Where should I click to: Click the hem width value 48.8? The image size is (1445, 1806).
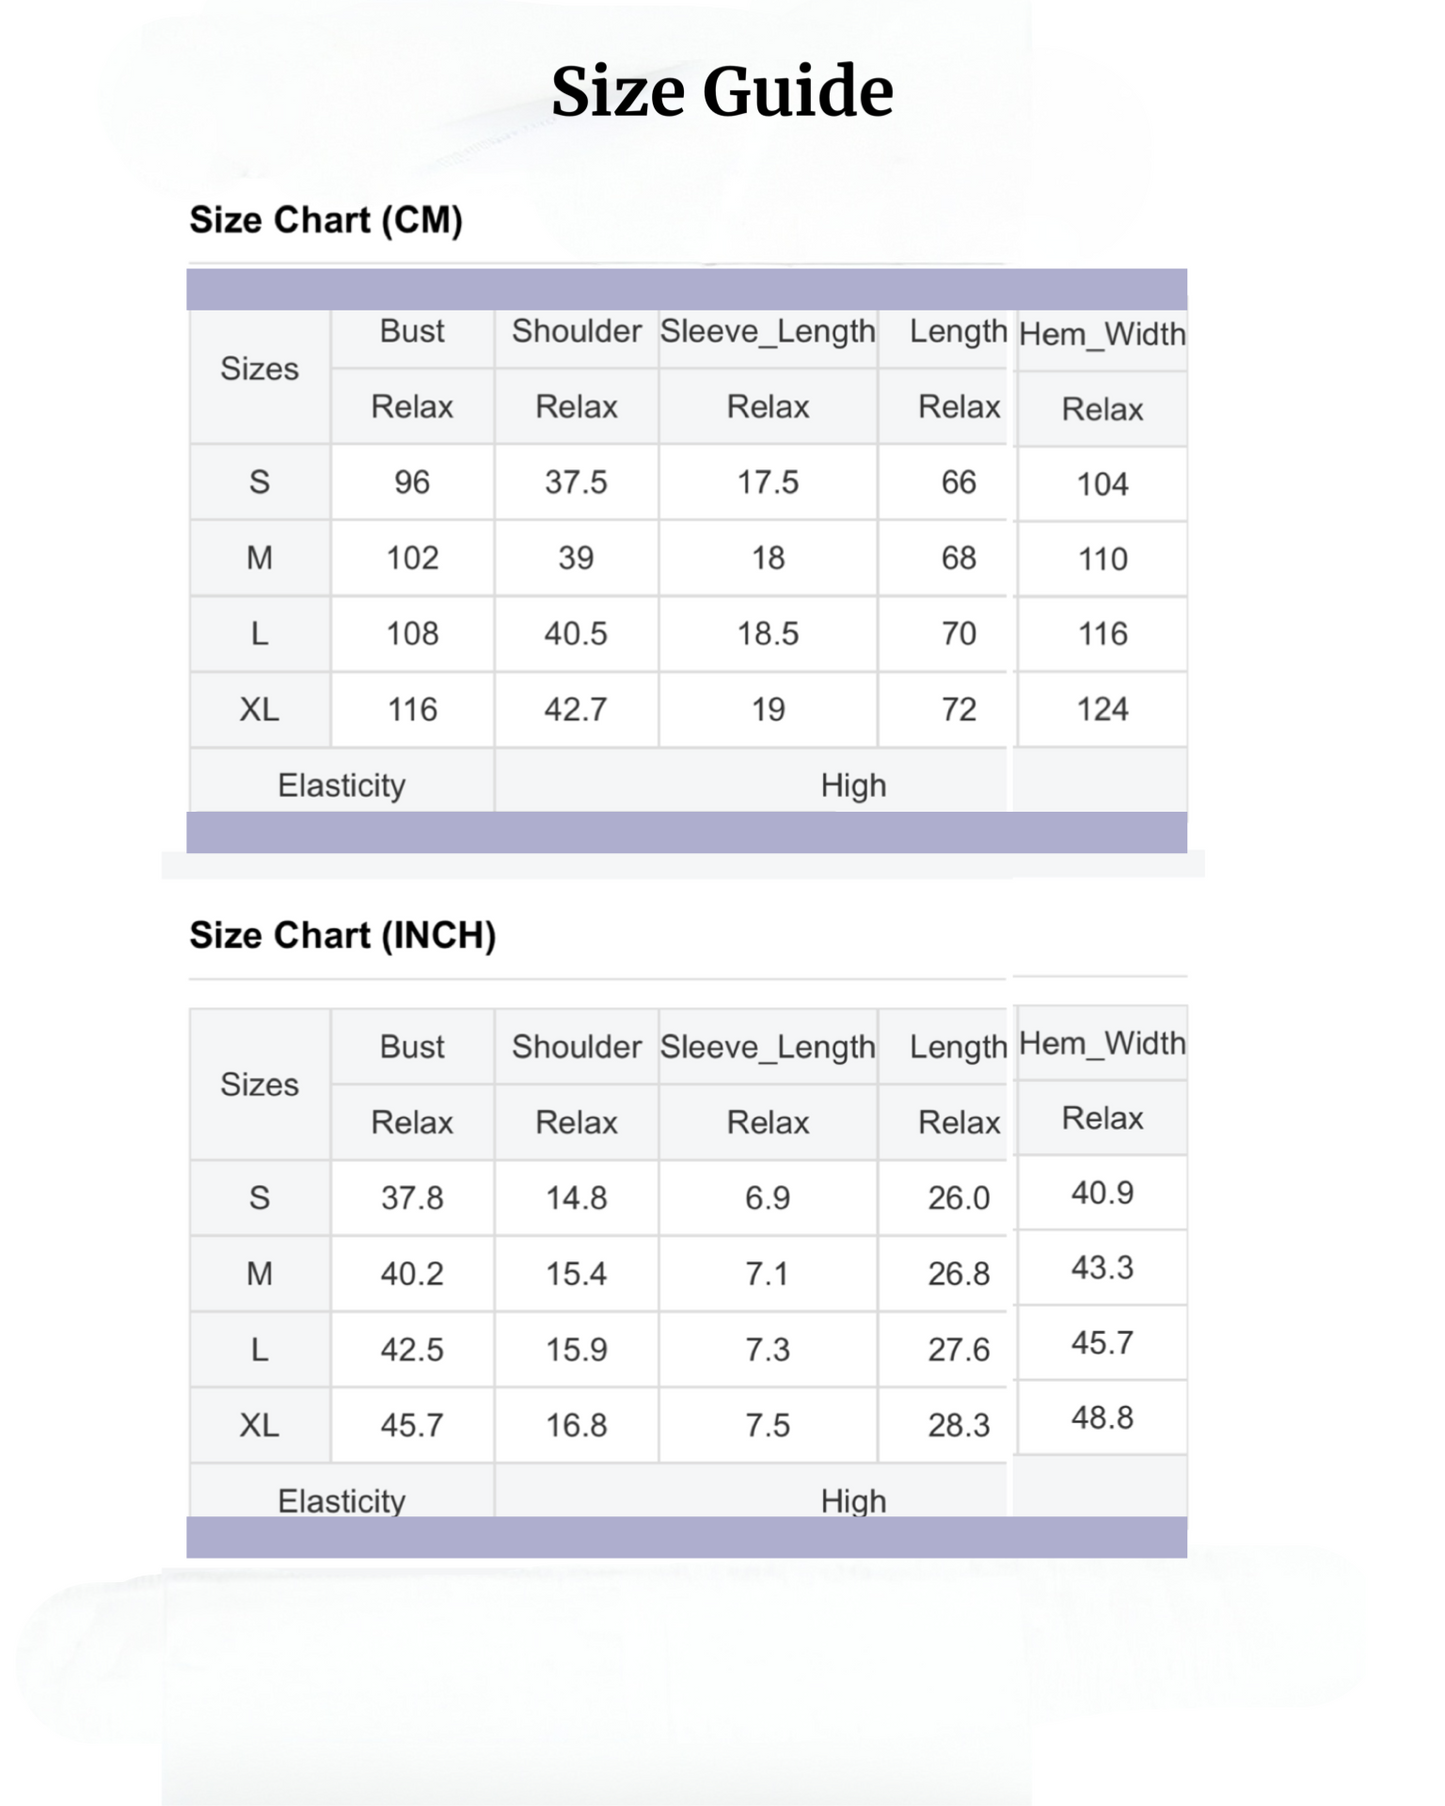click(1102, 1417)
